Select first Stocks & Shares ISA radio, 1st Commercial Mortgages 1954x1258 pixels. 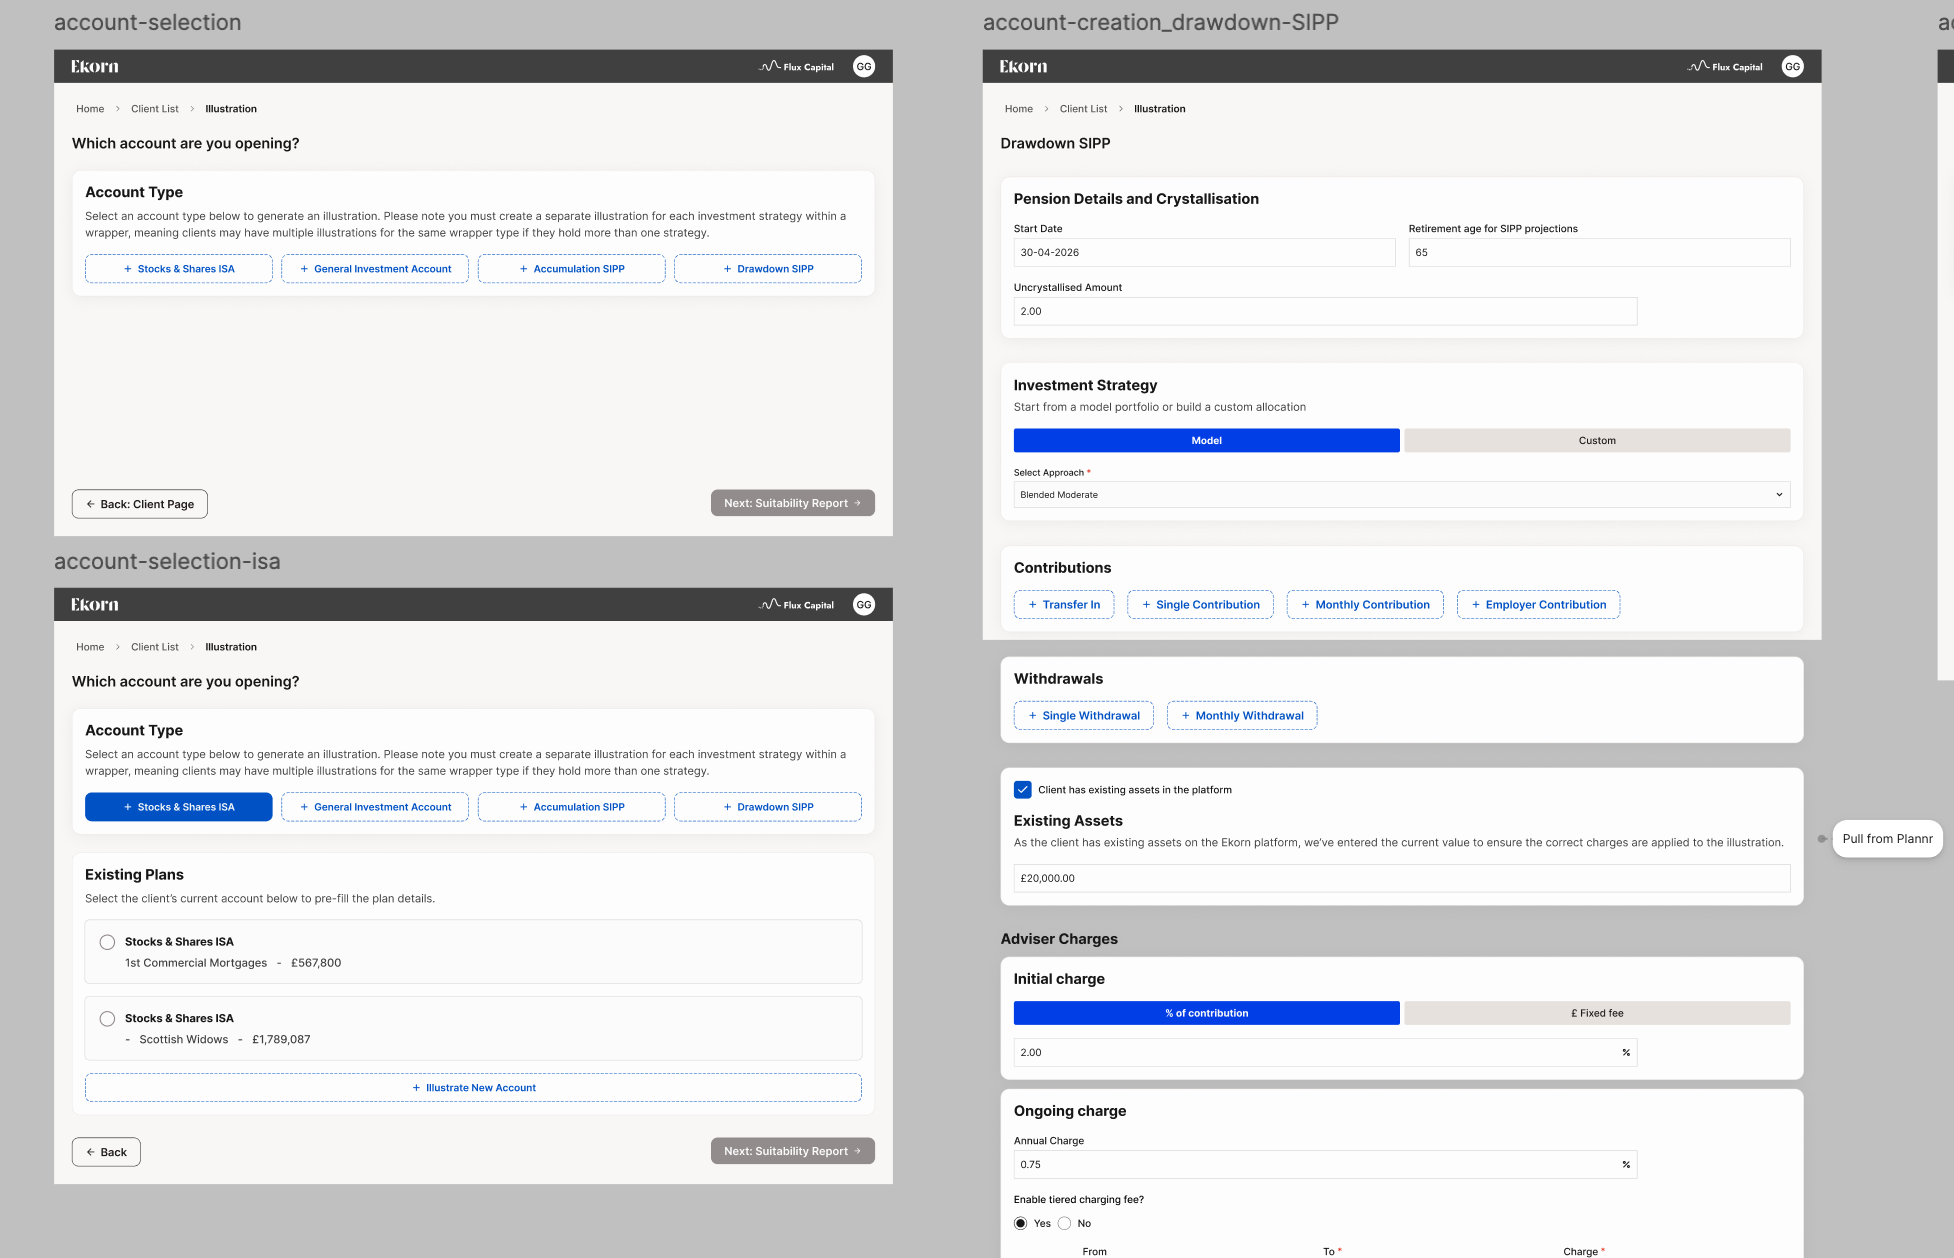[x=107, y=942]
